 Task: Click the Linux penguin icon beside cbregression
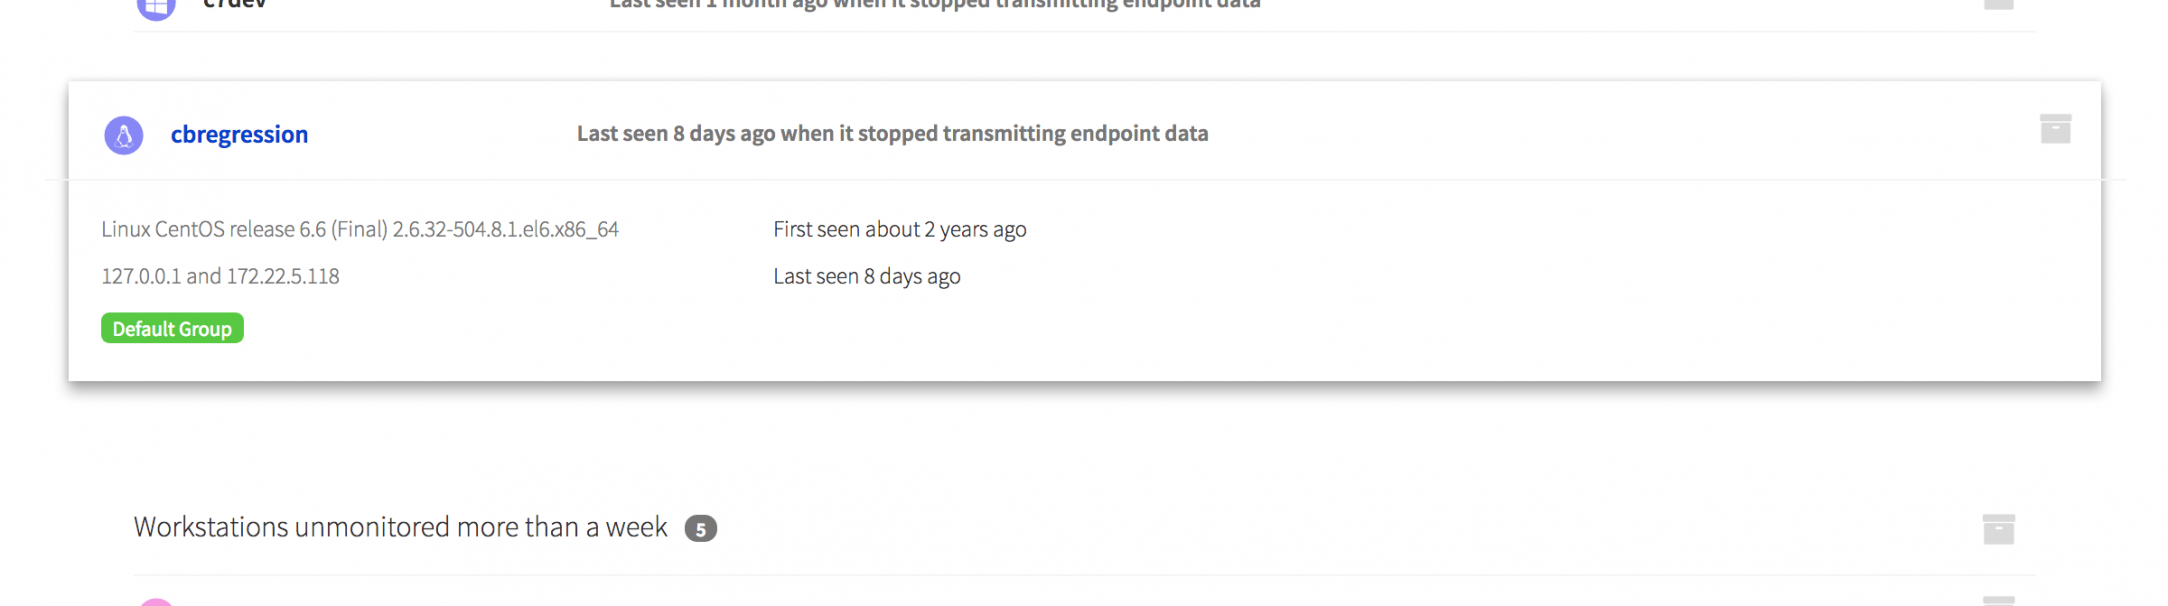(x=124, y=135)
